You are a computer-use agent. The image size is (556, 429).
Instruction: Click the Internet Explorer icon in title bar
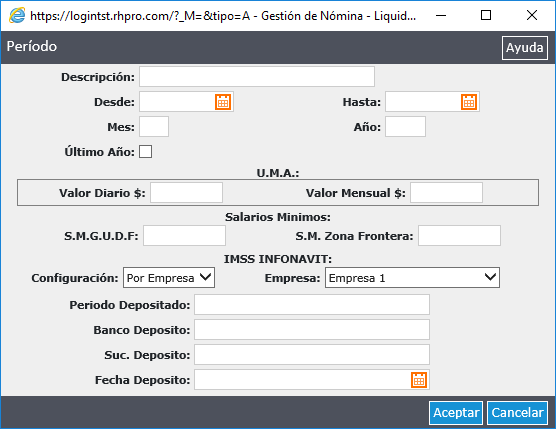(x=17, y=16)
